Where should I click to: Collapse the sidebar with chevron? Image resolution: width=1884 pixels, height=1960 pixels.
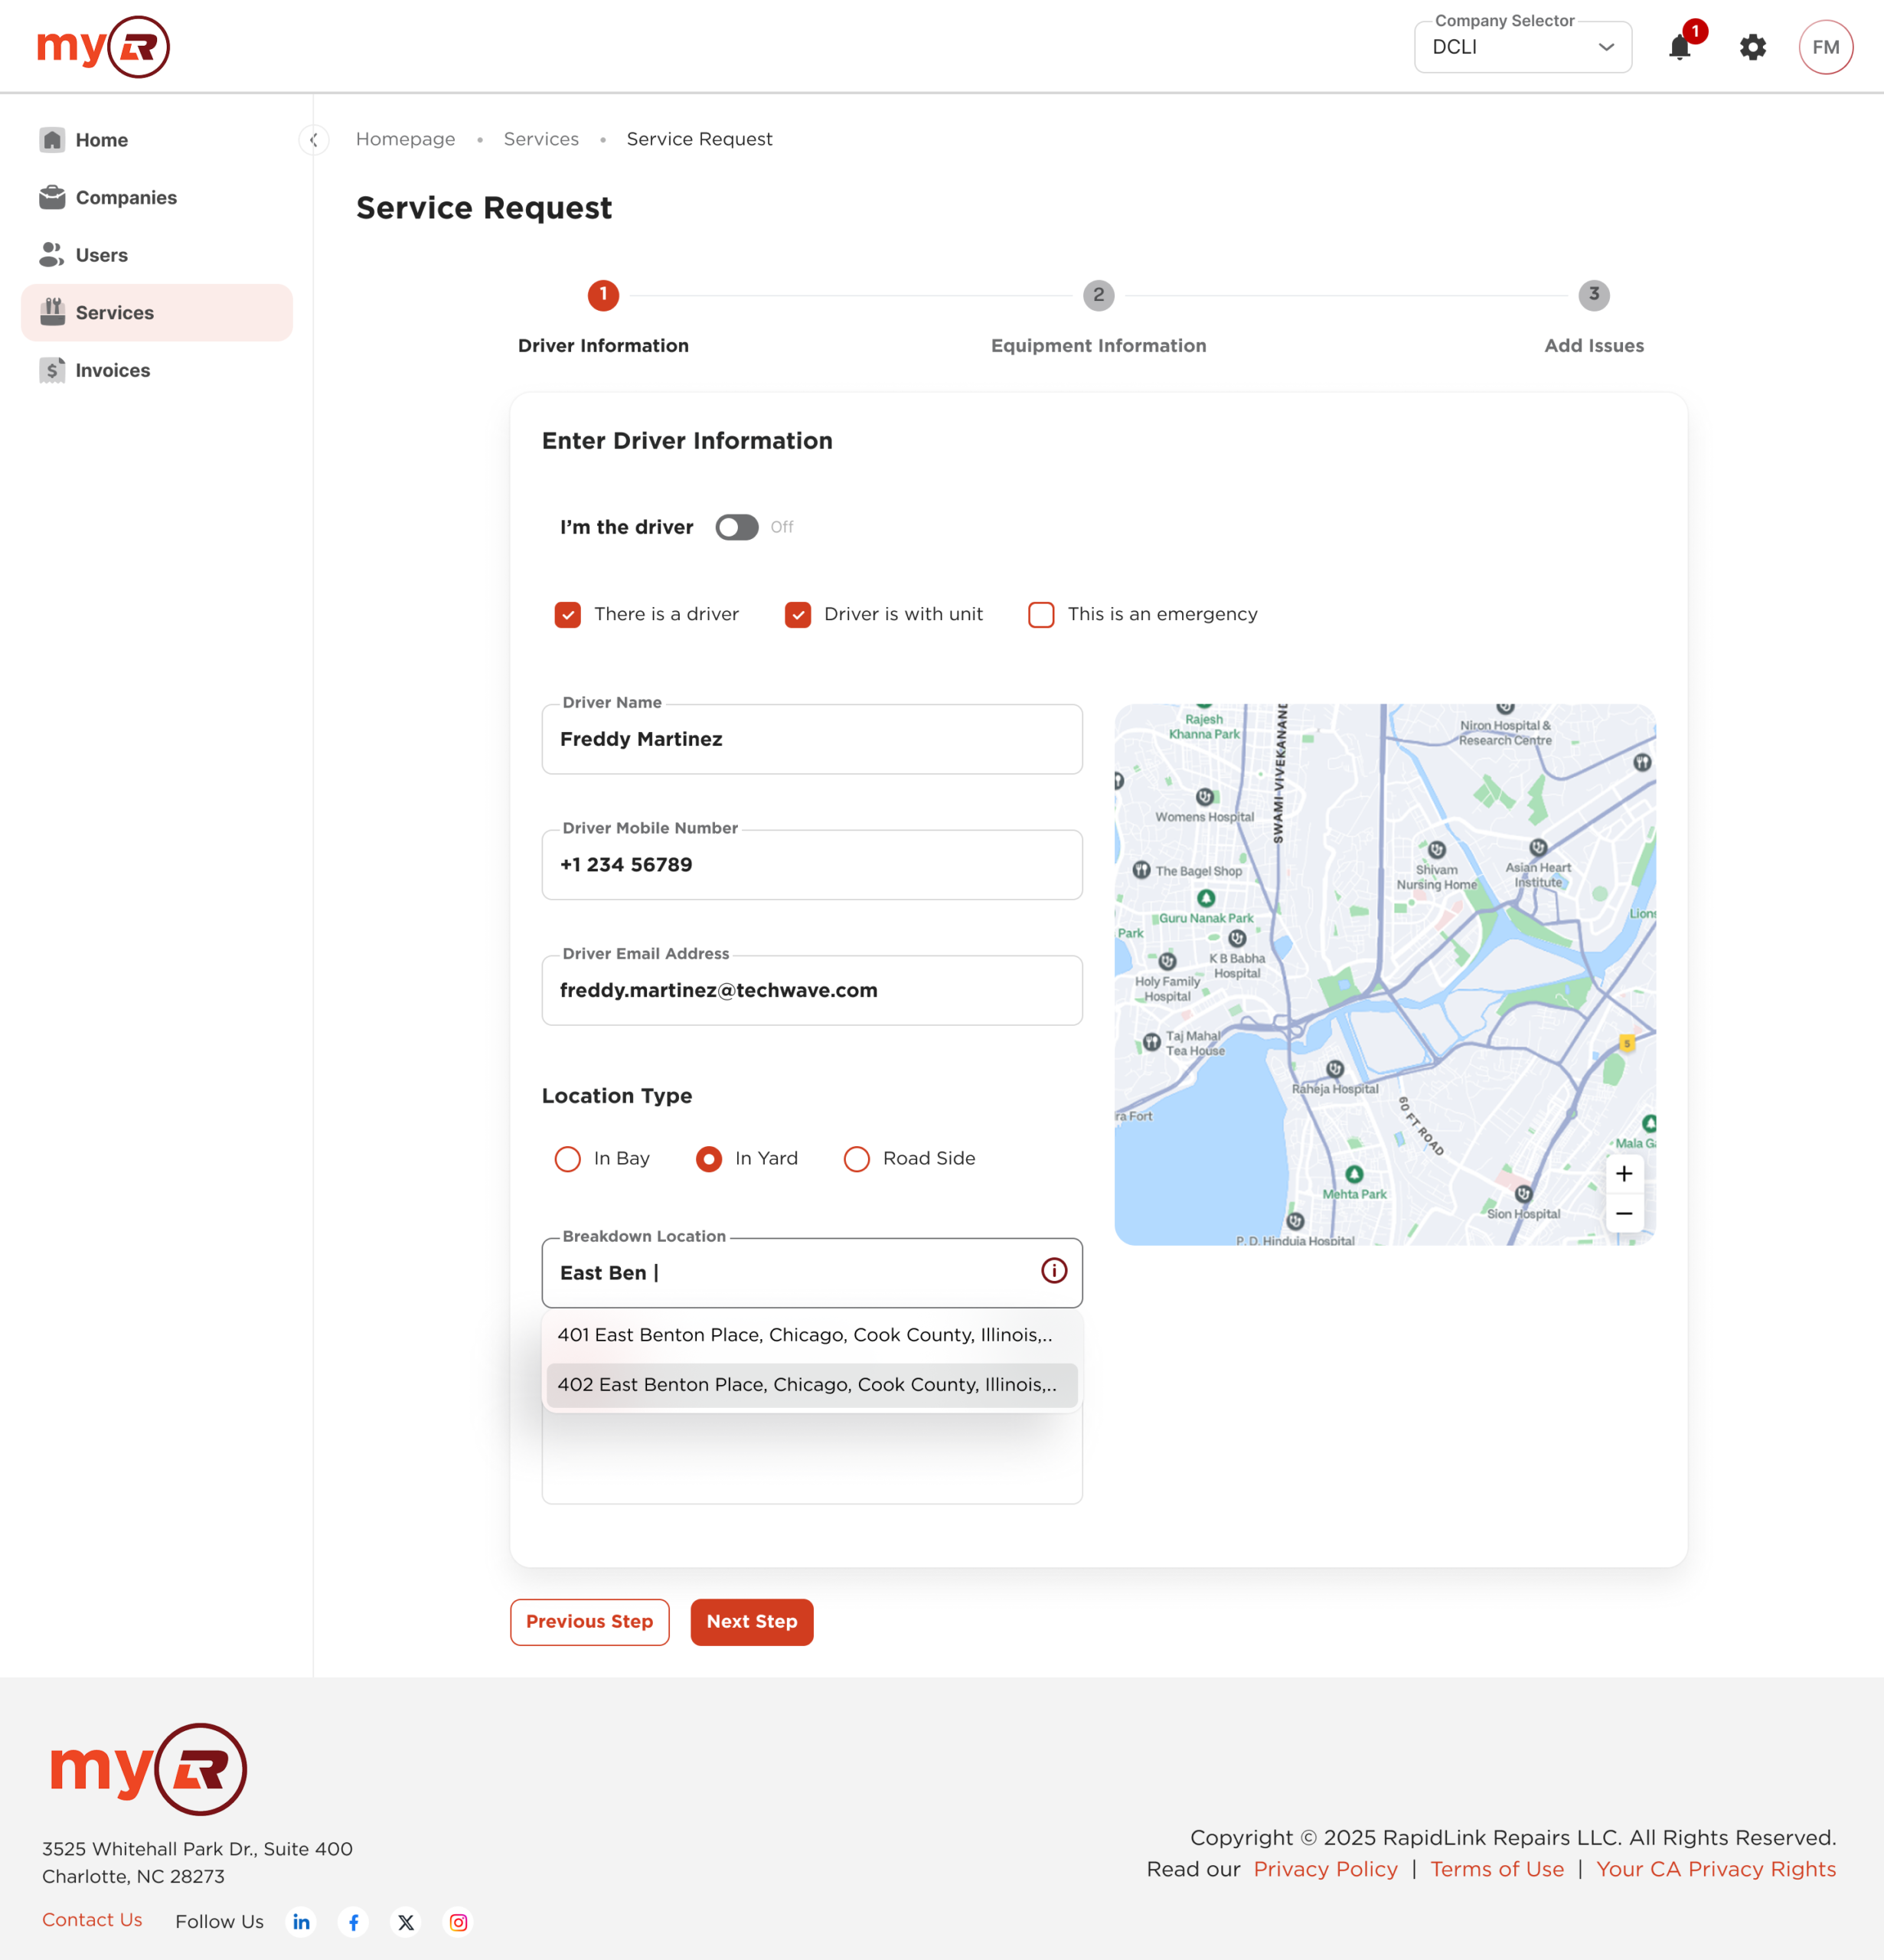(x=313, y=140)
